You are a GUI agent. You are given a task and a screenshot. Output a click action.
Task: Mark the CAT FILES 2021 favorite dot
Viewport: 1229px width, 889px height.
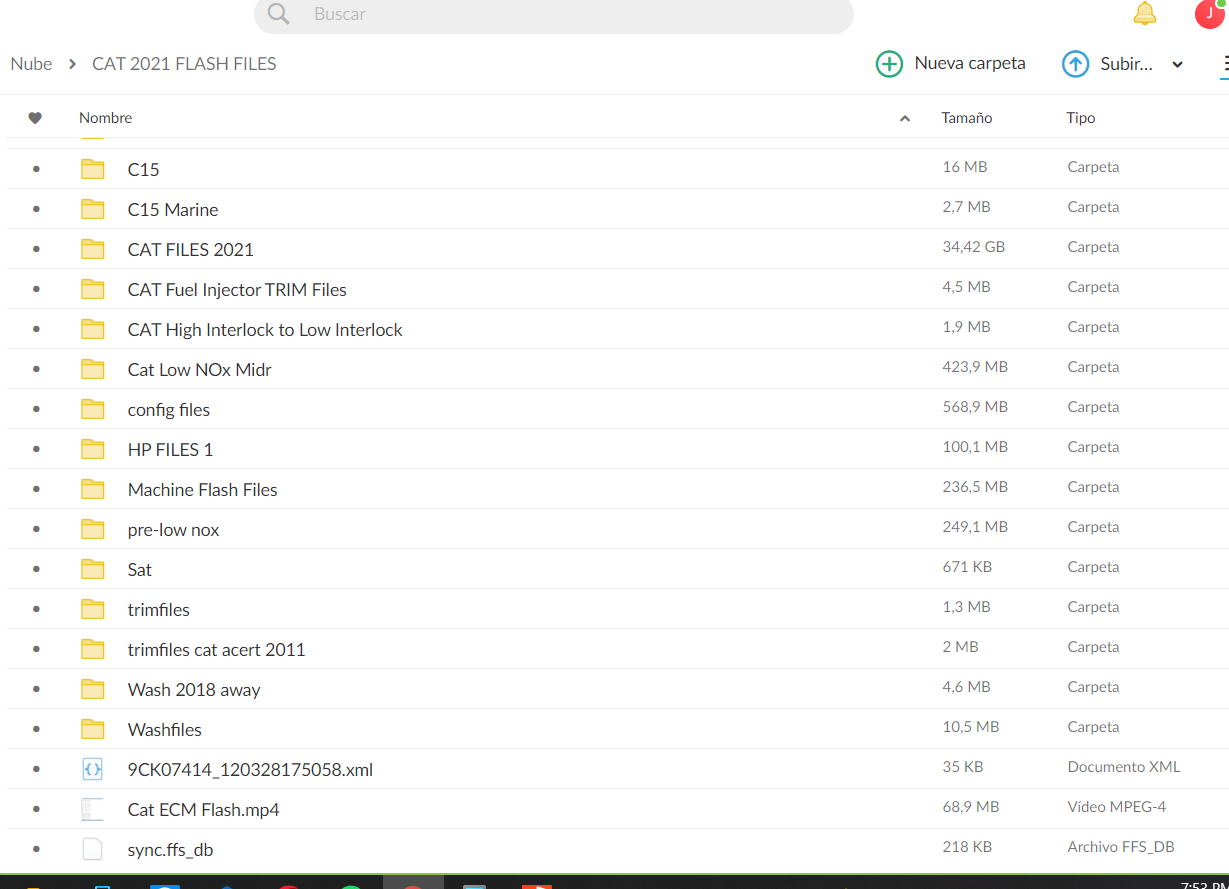pos(37,249)
